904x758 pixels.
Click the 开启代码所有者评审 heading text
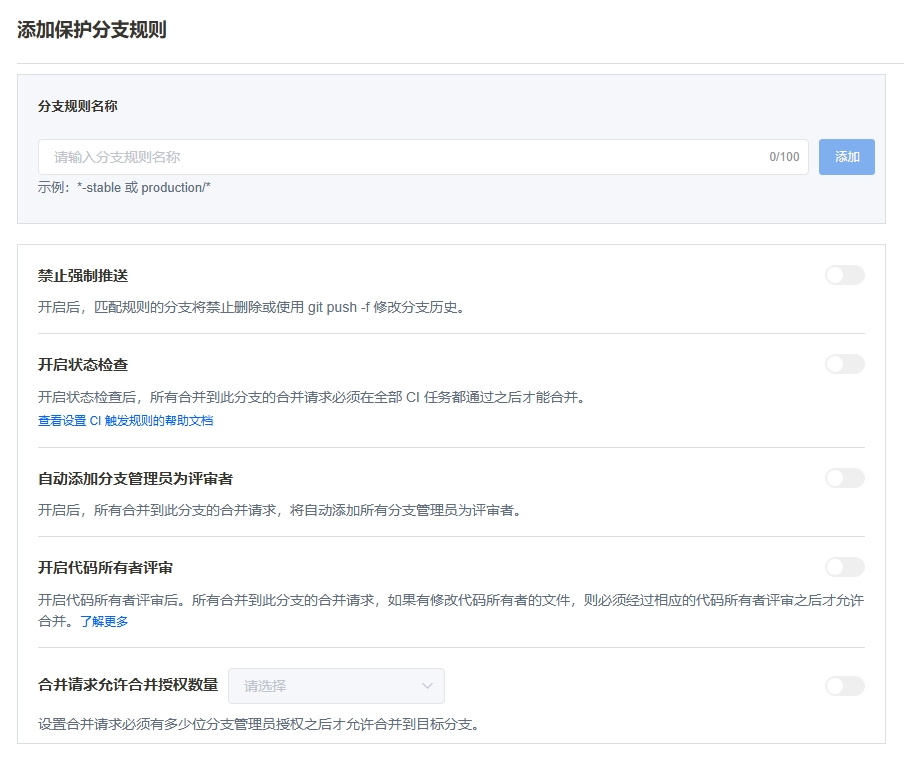[x=106, y=568]
